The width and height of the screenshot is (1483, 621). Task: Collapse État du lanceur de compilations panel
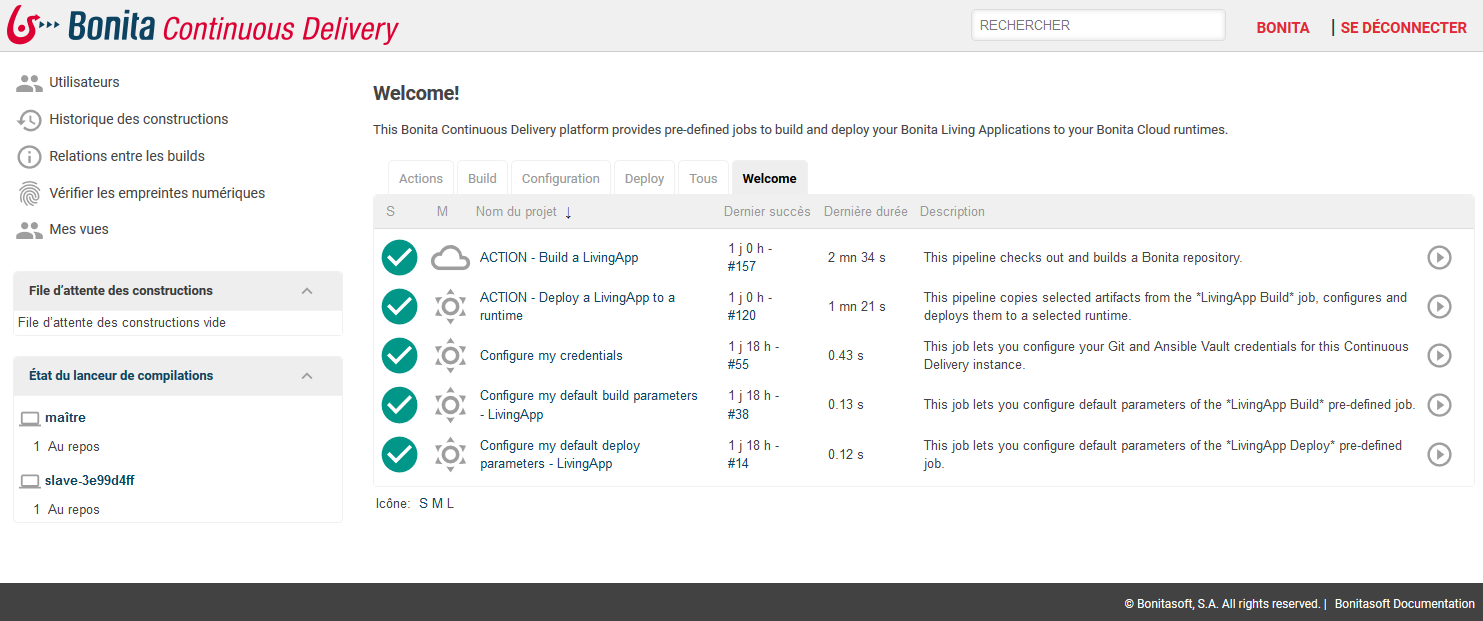pos(307,376)
